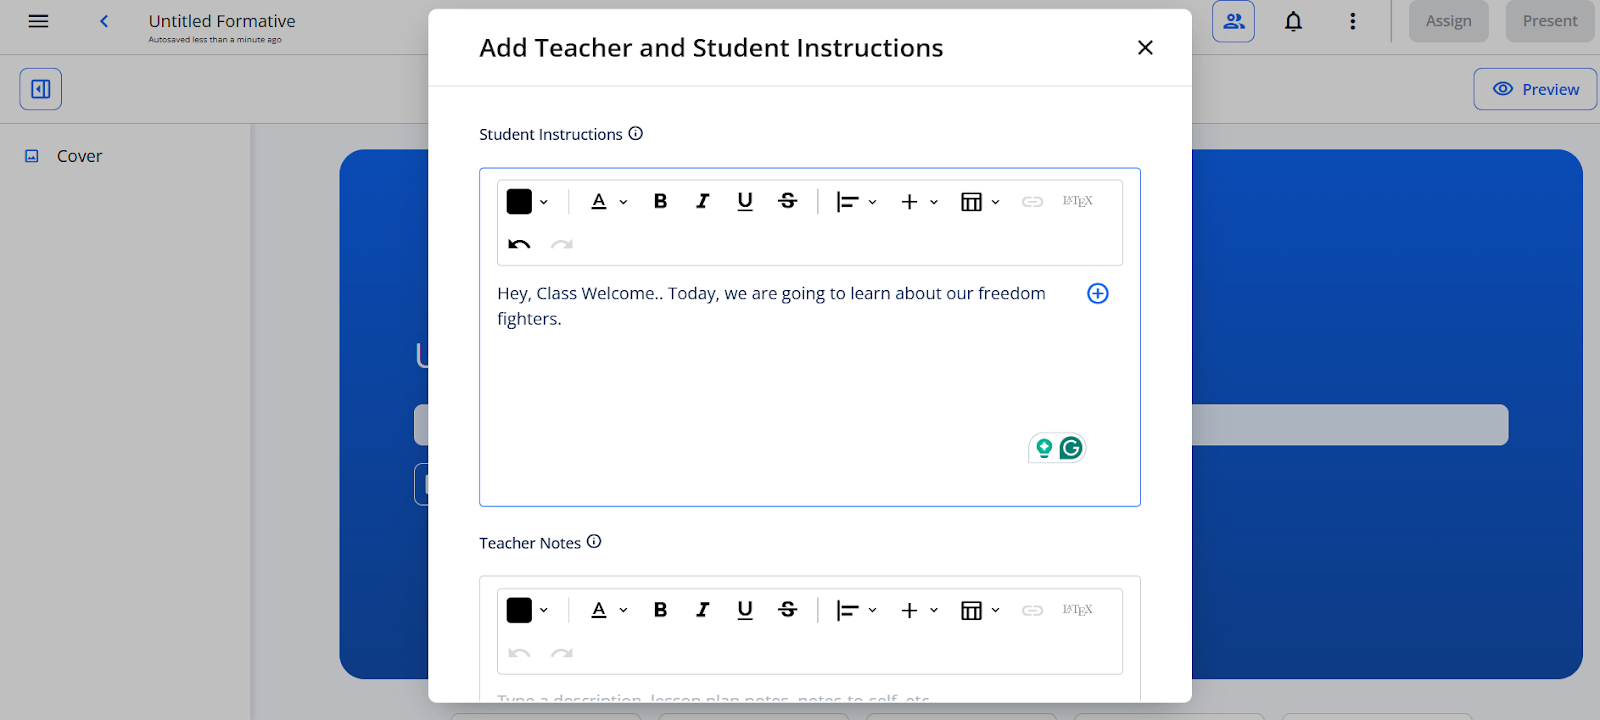Insert LaTeX in Teacher Notes toolbar

coord(1078,609)
